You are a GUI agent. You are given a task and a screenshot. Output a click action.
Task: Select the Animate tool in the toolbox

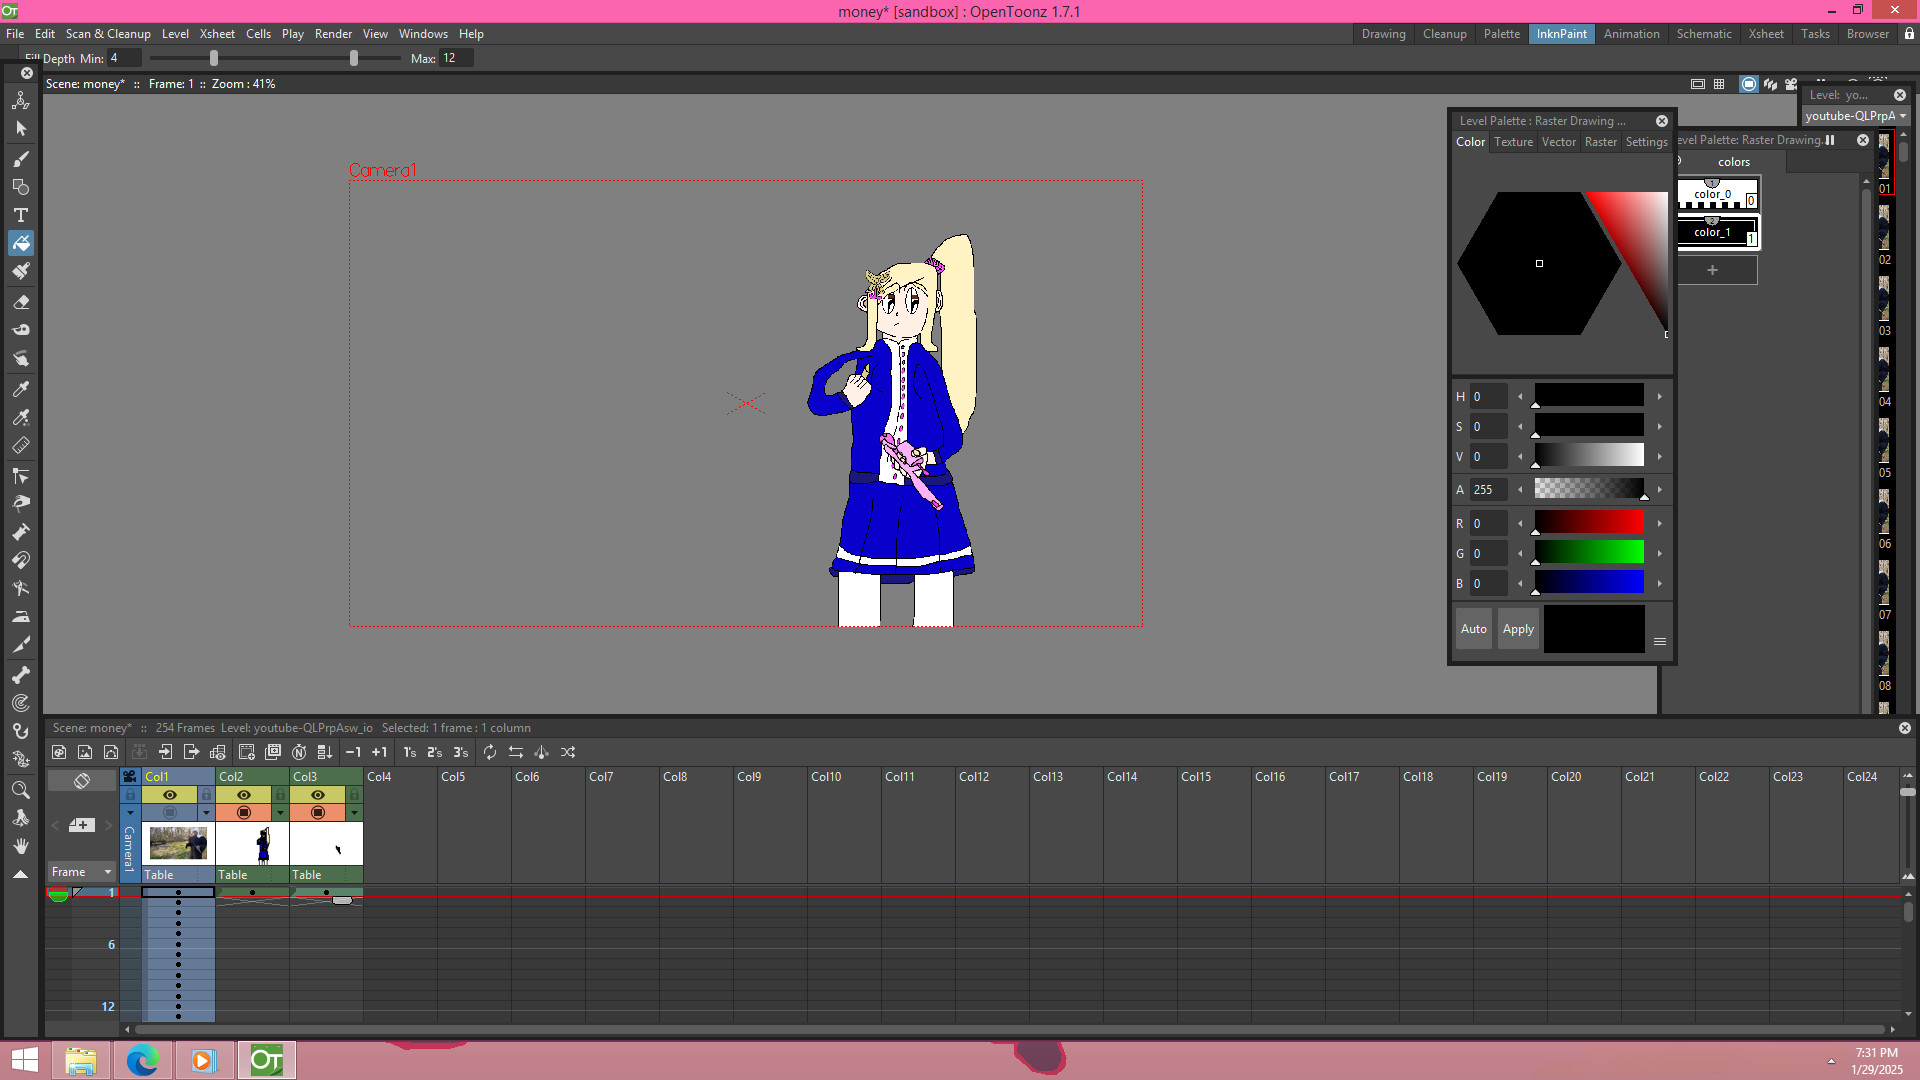point(20,100)
